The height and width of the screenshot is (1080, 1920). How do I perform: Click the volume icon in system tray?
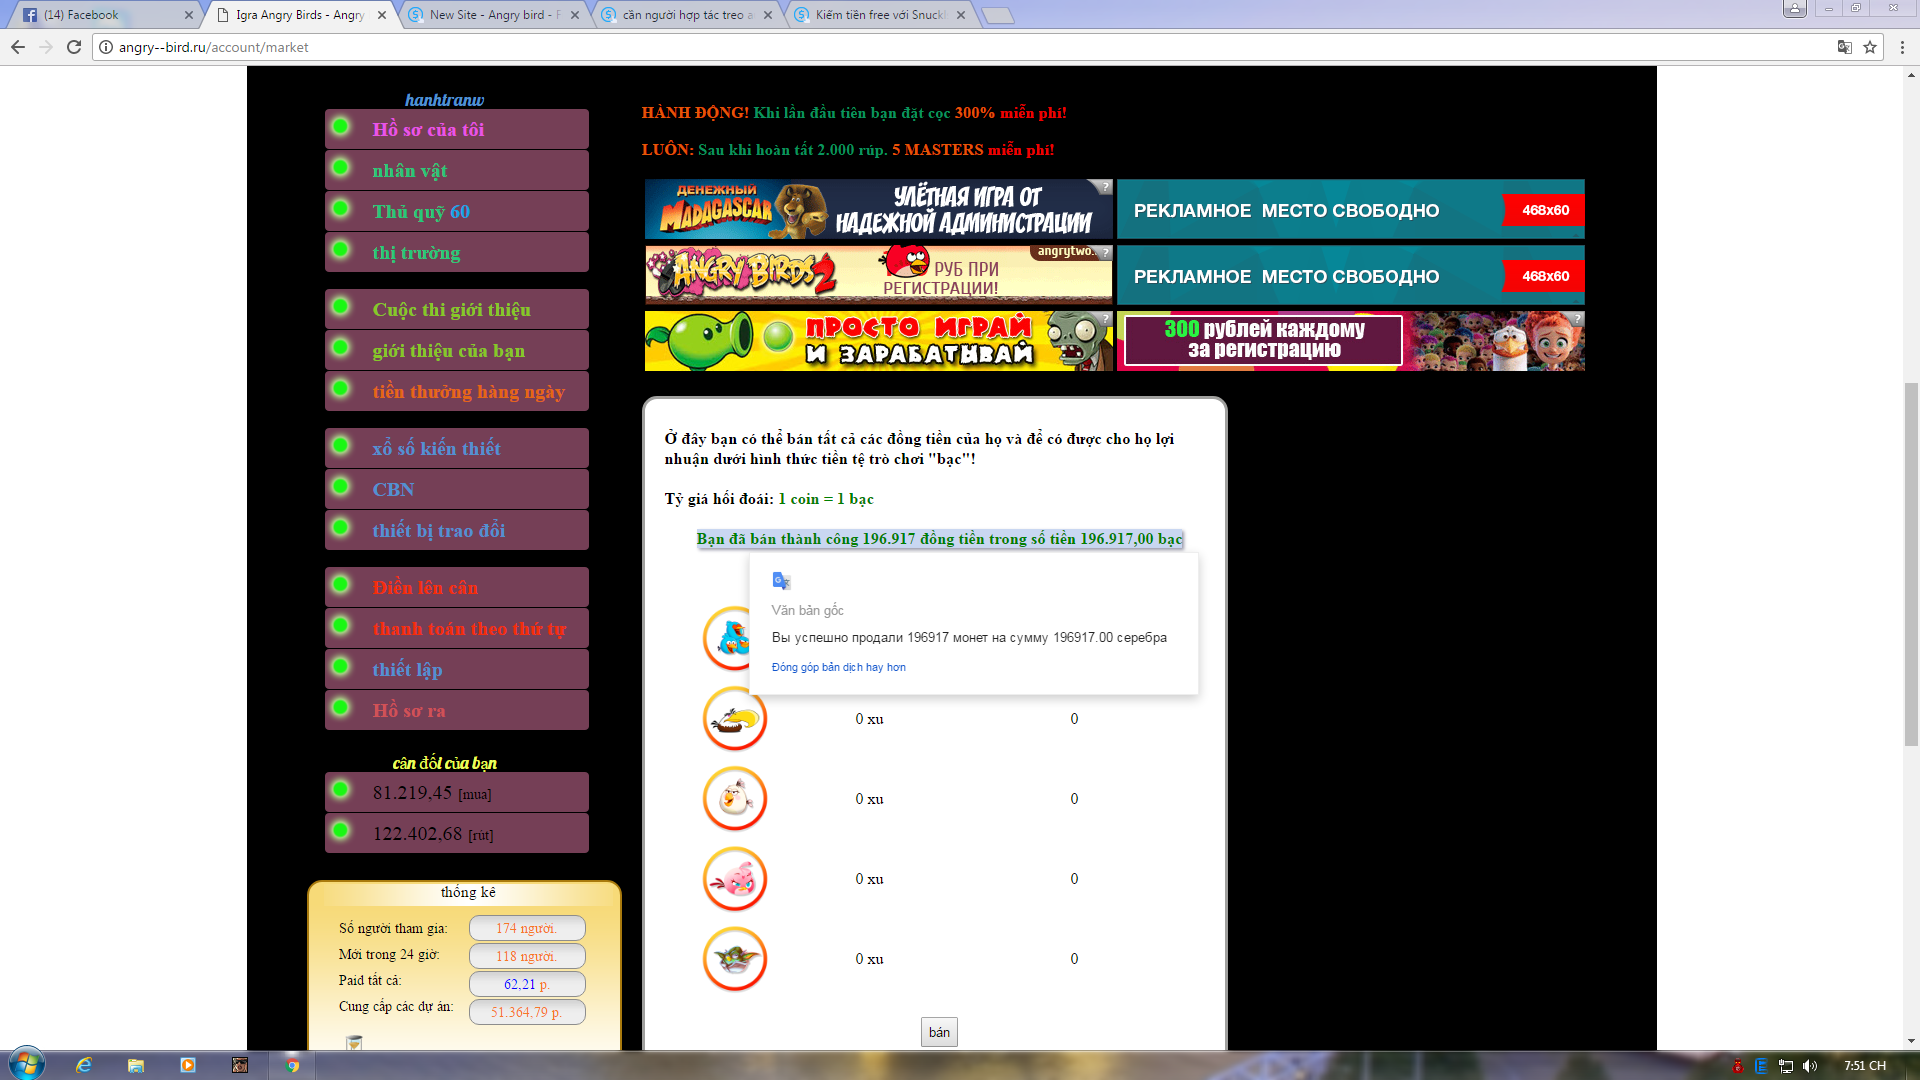(x=1810, y=1066)
